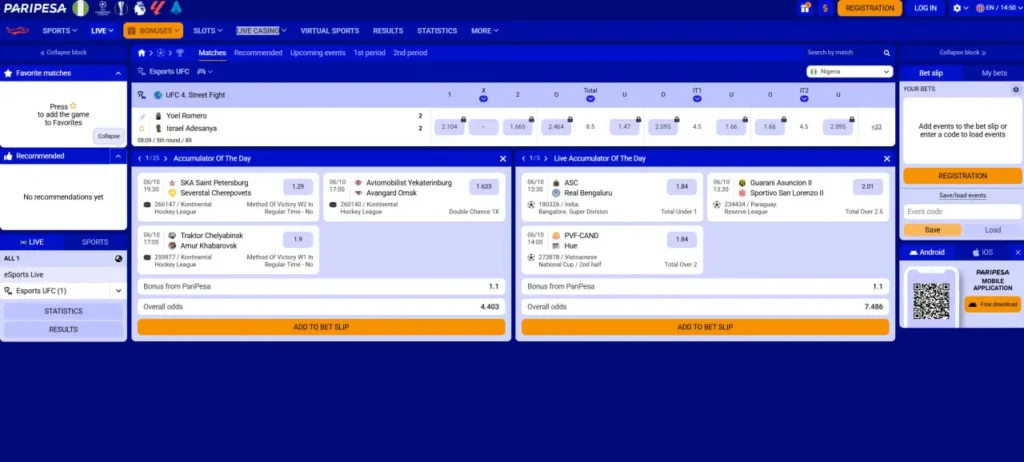Expand the IT2 market dropdown arrow

pos(804,99)
